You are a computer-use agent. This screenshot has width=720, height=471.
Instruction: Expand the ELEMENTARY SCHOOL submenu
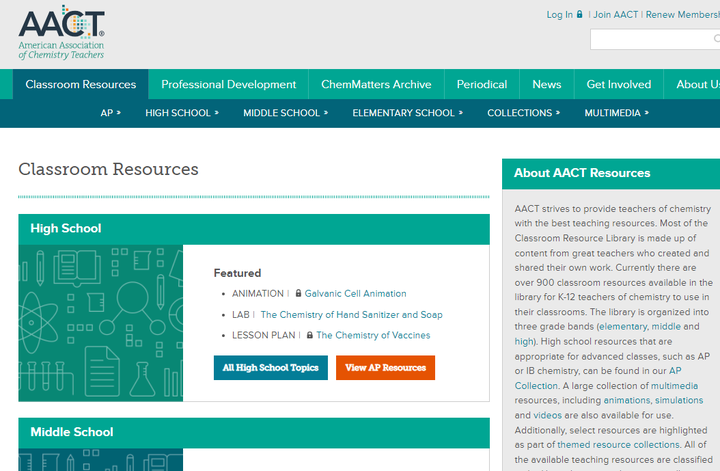click(408, 113)
